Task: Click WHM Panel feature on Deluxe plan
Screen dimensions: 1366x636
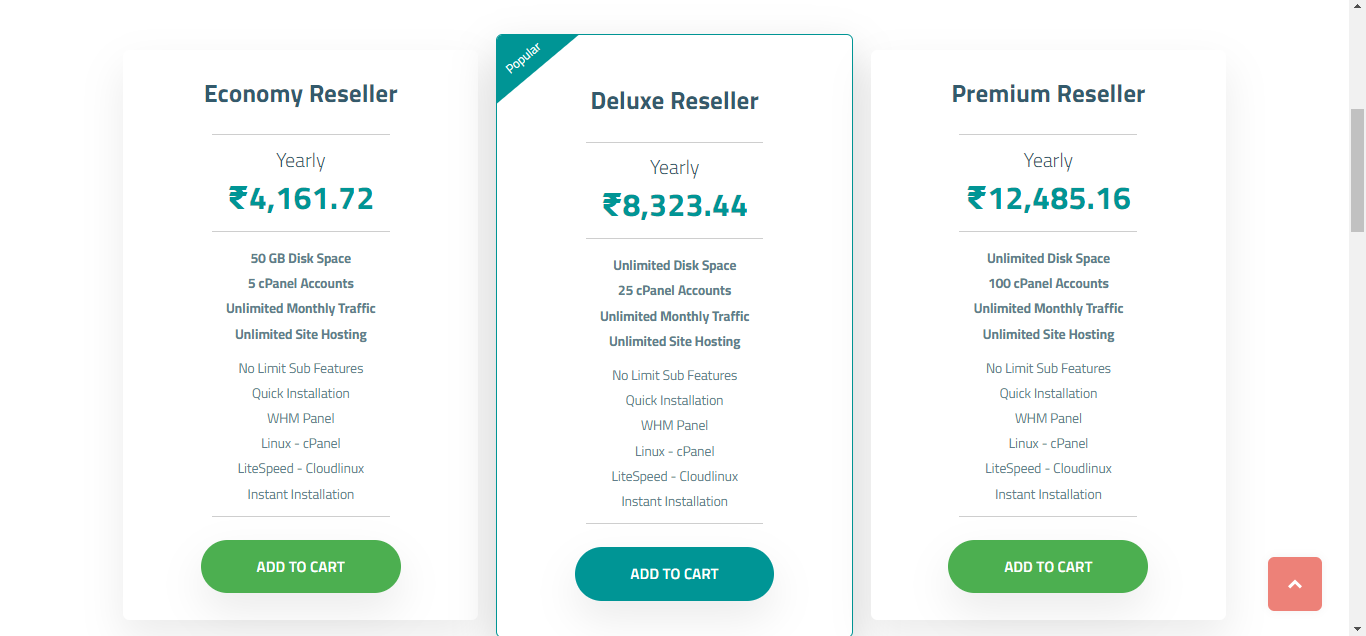Action: (674, 425)
